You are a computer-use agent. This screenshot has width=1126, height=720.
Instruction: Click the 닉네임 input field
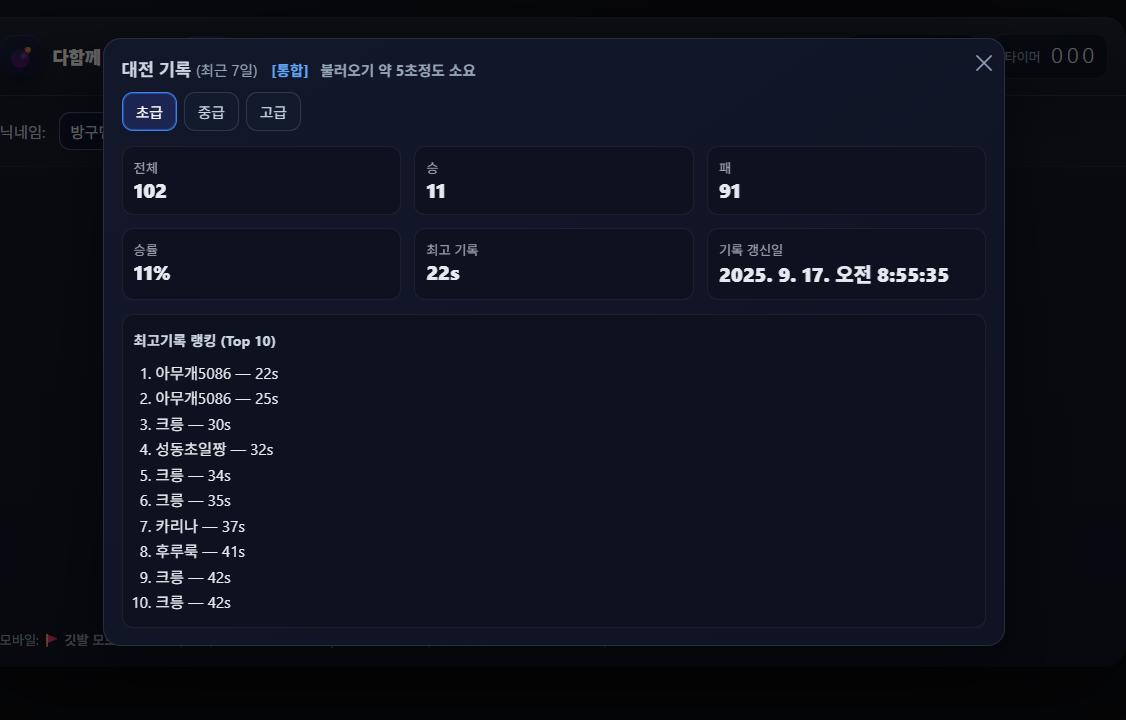click(83, 131)
